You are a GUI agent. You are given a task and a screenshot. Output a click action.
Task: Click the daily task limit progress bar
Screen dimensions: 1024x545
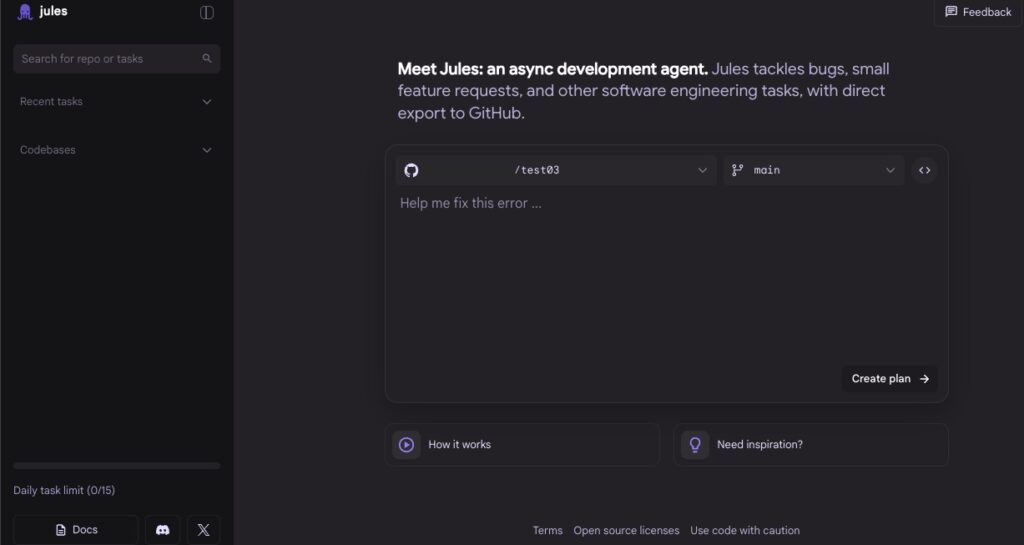coord(116,466)
